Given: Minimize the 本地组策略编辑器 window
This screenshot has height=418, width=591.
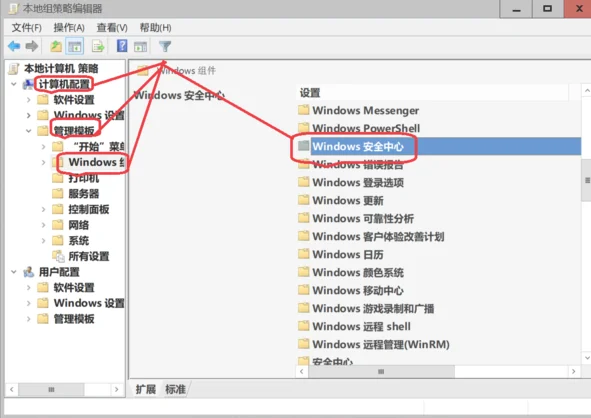Looking at the screenshot, I should point(516,9).
